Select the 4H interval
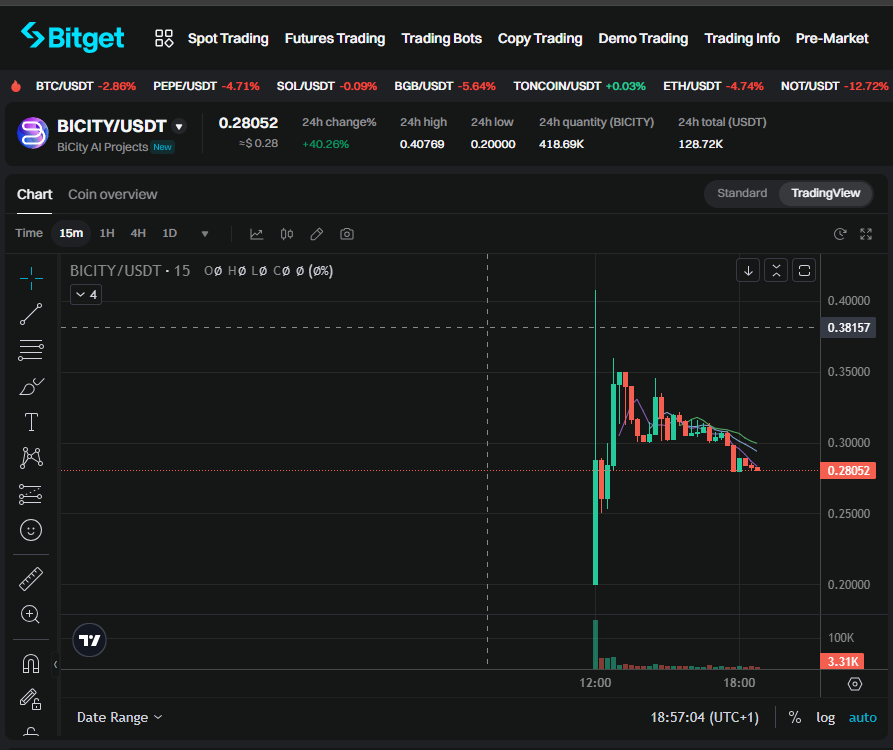Screen dimensions: 893x750 (x=138, y=233)
